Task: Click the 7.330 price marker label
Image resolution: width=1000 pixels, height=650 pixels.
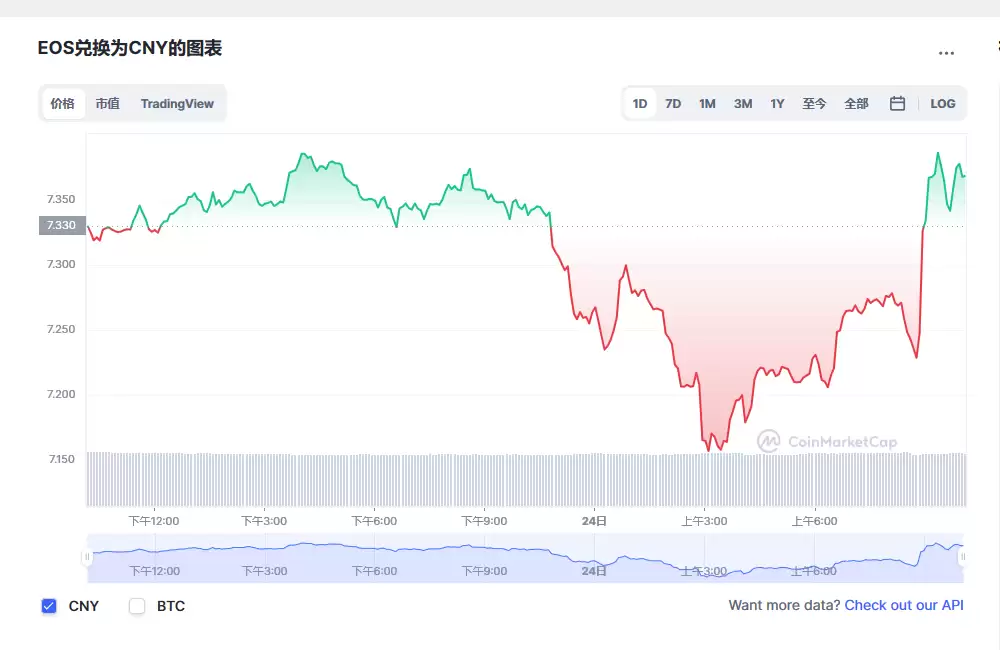Action: [62, 225]
